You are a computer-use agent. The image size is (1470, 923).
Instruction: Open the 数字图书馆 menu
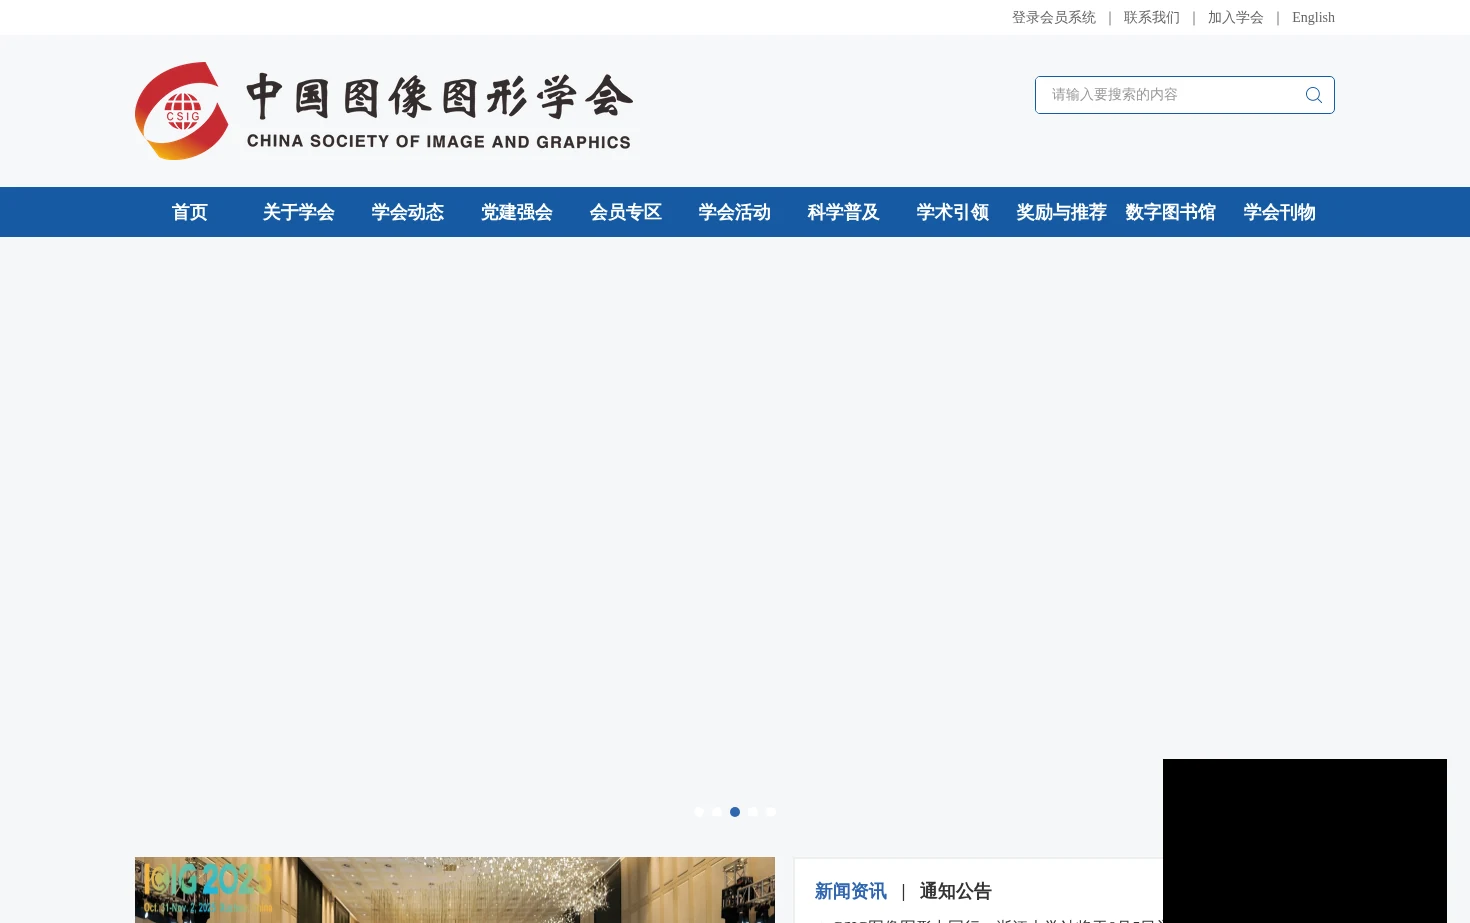pyautogui.click(x=1171, y=212)
